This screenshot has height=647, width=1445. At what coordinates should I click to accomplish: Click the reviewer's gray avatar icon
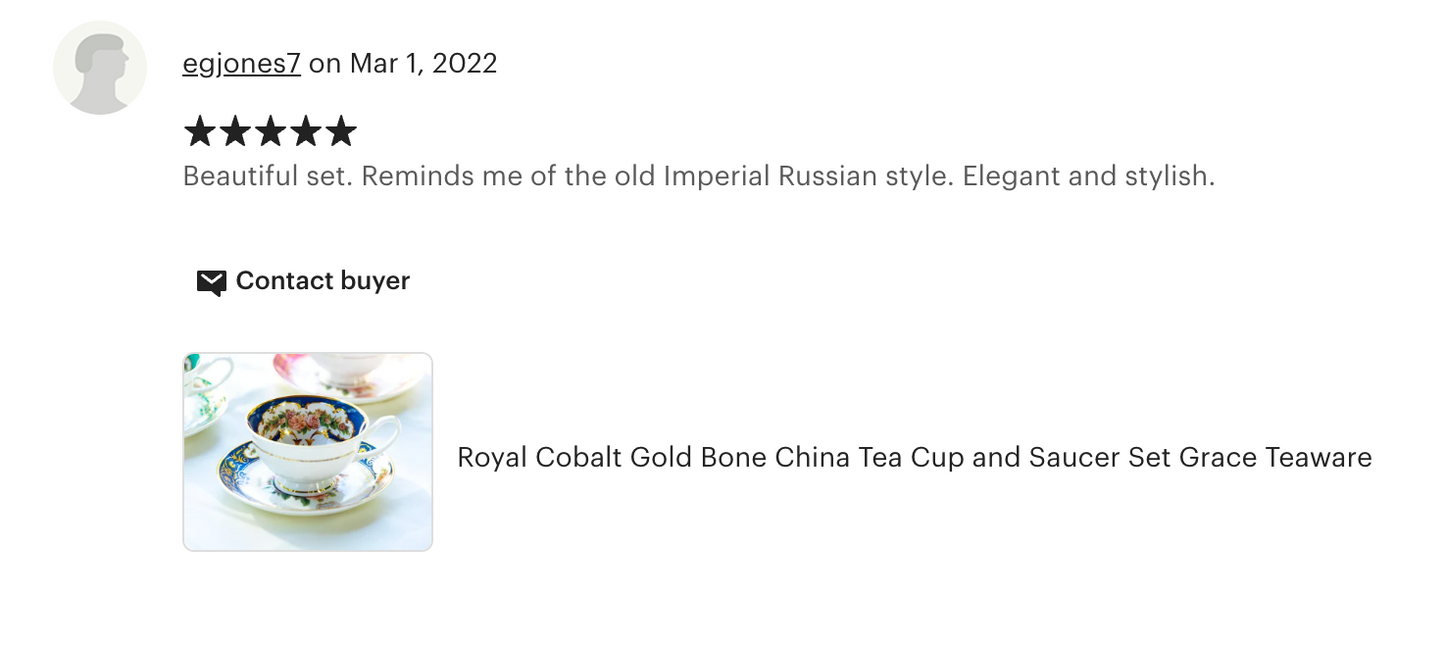click(100, 68)
